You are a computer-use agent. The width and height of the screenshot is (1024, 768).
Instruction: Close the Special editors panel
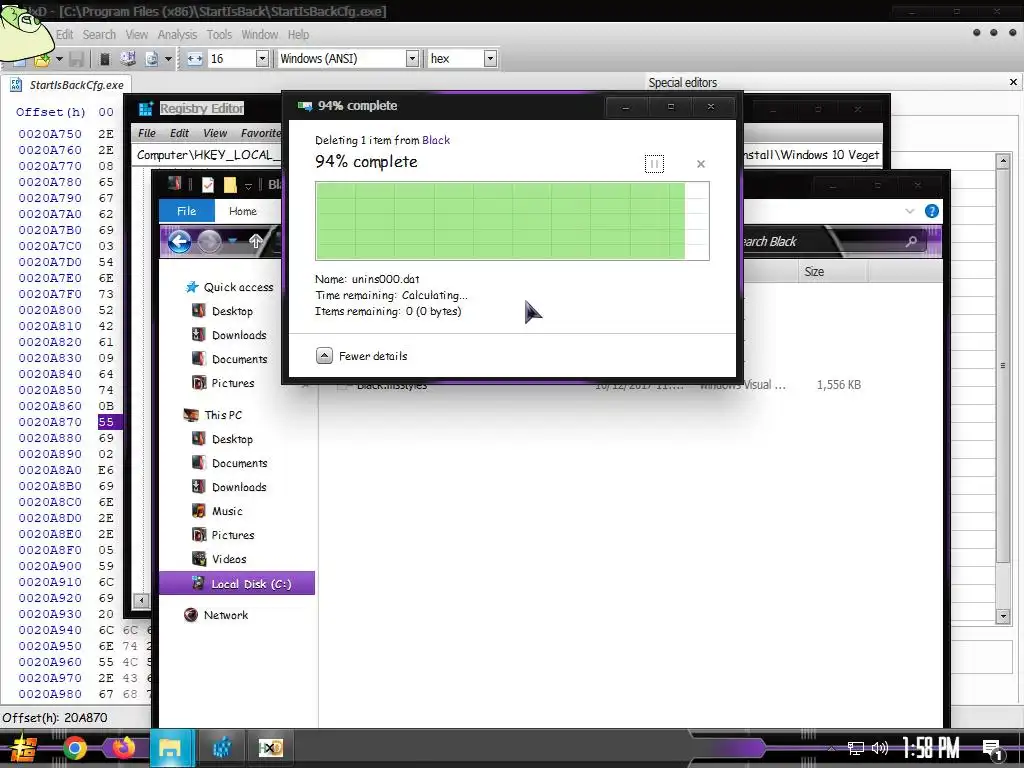point(1013,82)
